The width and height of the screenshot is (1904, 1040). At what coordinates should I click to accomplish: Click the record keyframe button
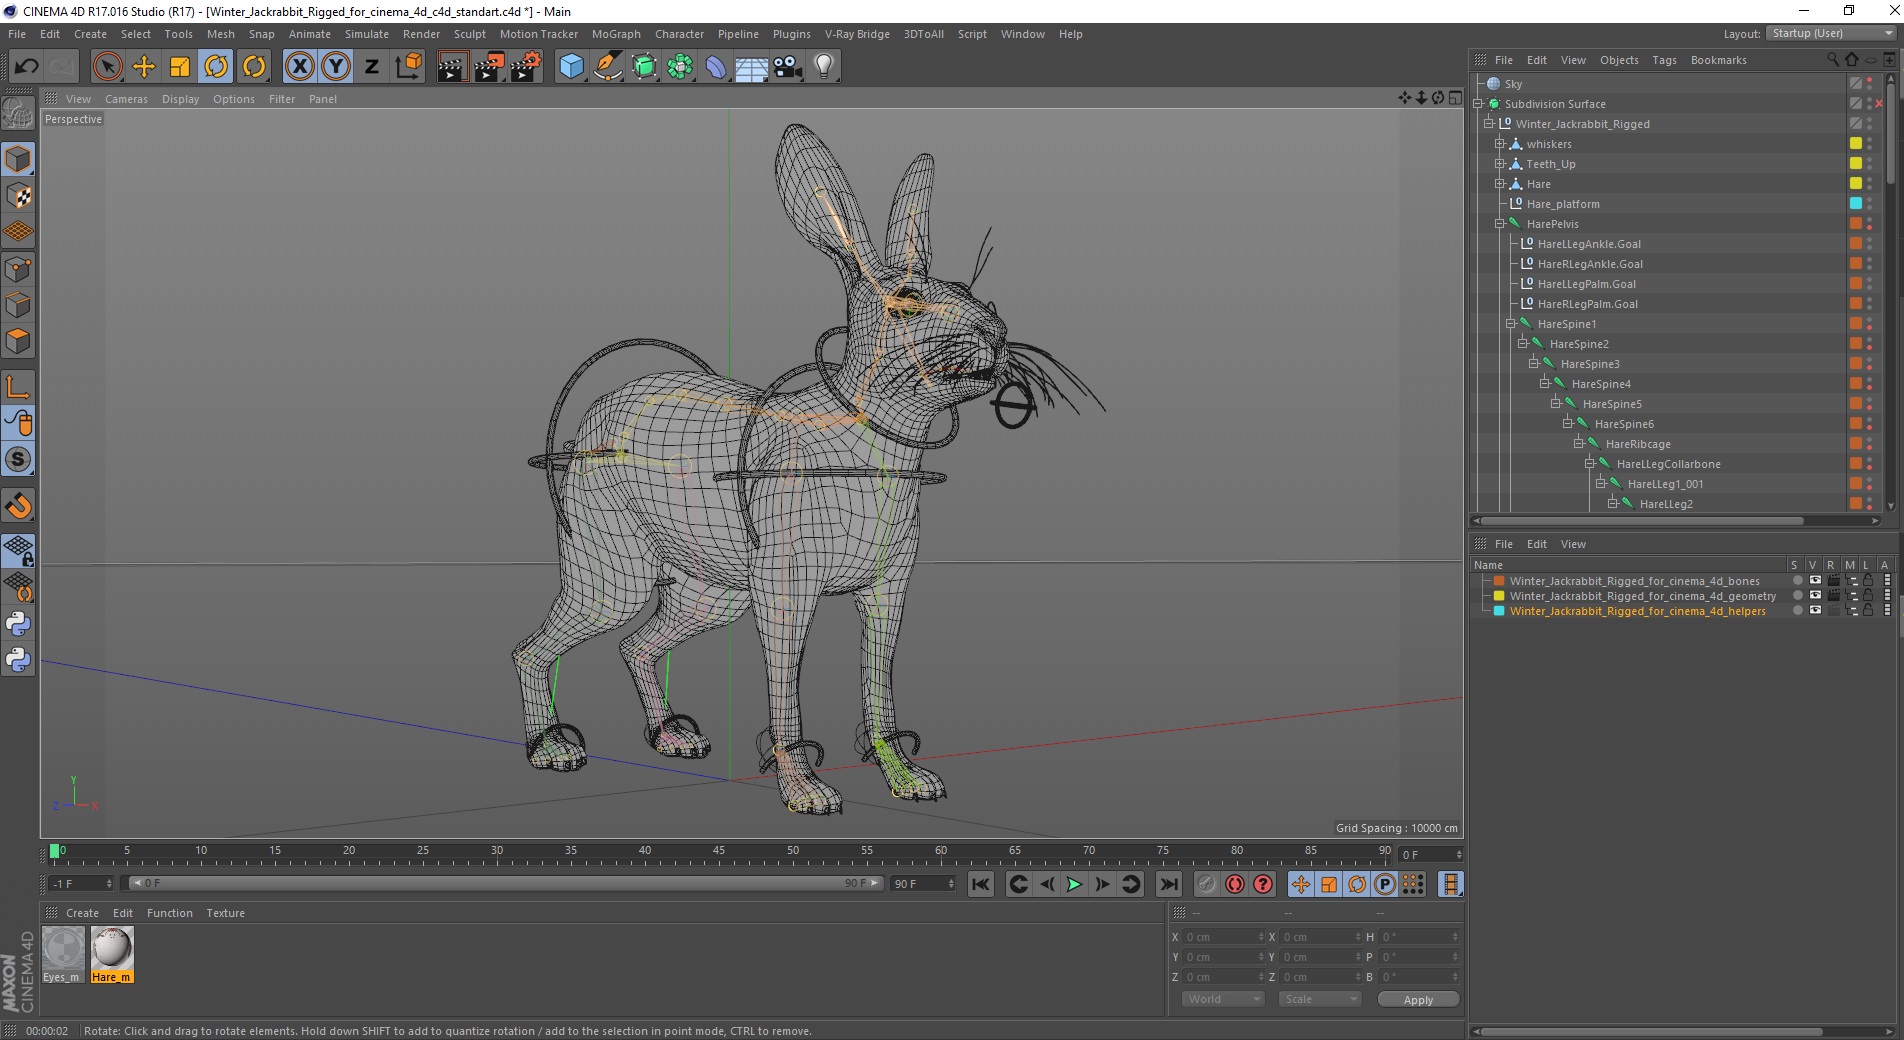click(x=1207, y=884)
